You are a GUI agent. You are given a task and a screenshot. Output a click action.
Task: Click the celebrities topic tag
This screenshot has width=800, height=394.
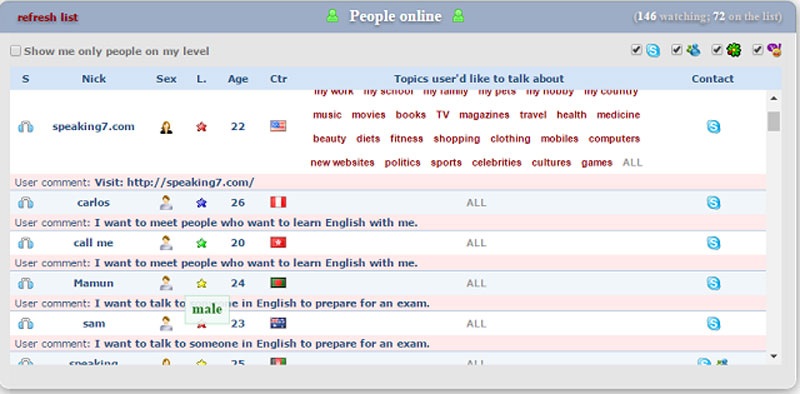496,163
